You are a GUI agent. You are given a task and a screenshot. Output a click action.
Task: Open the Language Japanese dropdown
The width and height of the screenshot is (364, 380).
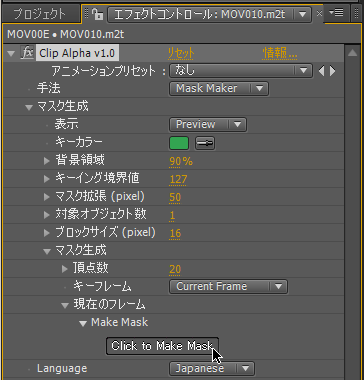(x=212, y=369)
